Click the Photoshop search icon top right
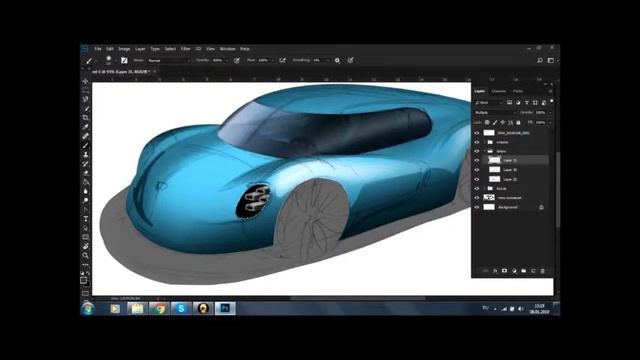 pyautogui.click(x=540, y=60)
